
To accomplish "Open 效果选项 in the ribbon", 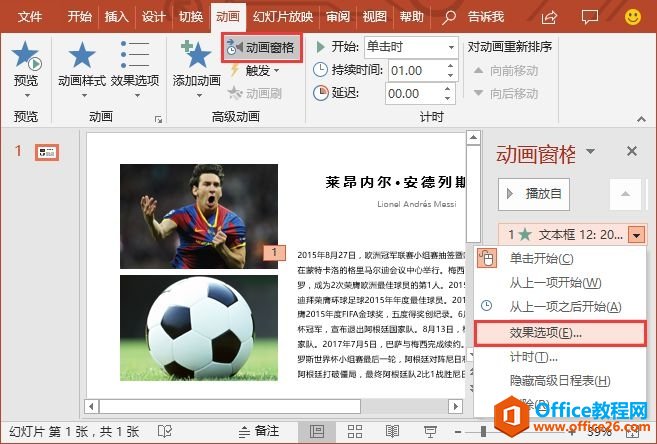I will pos(135,65).
